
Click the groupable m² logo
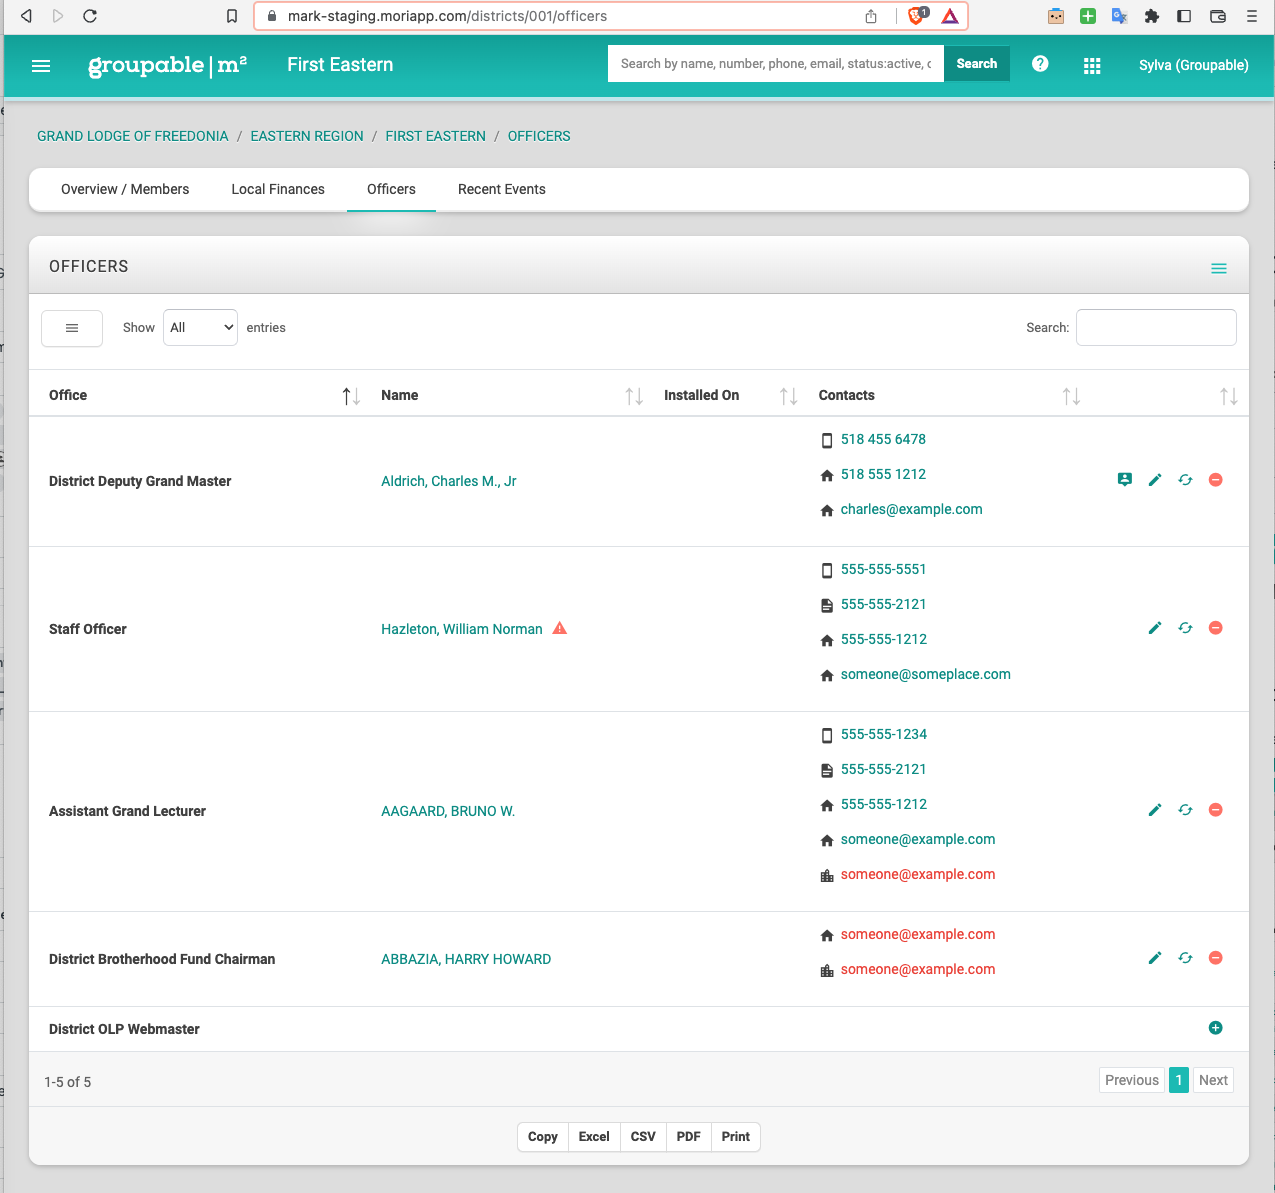coord(168,65)
